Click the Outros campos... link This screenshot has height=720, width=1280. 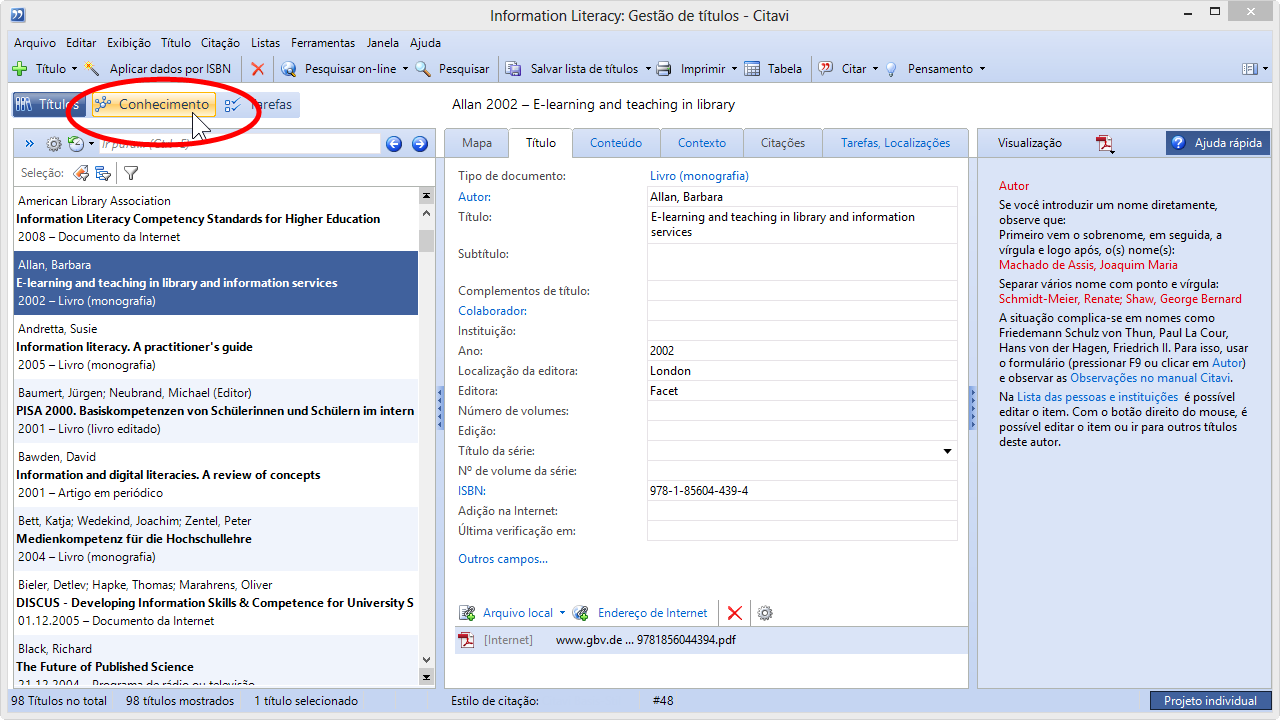click(503, 559)
